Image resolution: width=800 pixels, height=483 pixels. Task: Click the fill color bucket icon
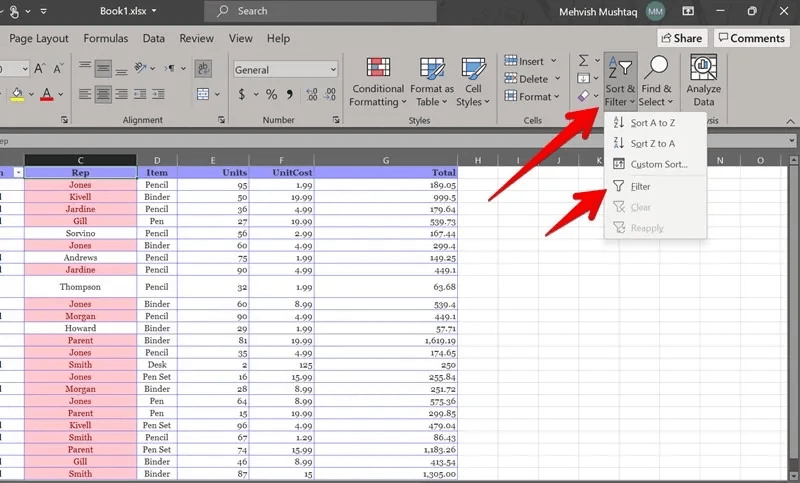click(x=17, y=95)
